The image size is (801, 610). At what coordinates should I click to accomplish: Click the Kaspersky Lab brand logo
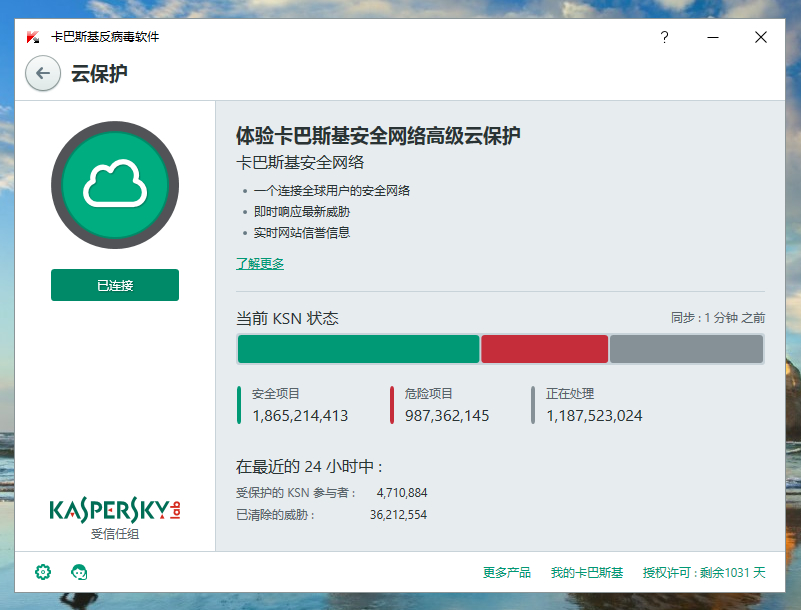(x=115, y=509)
